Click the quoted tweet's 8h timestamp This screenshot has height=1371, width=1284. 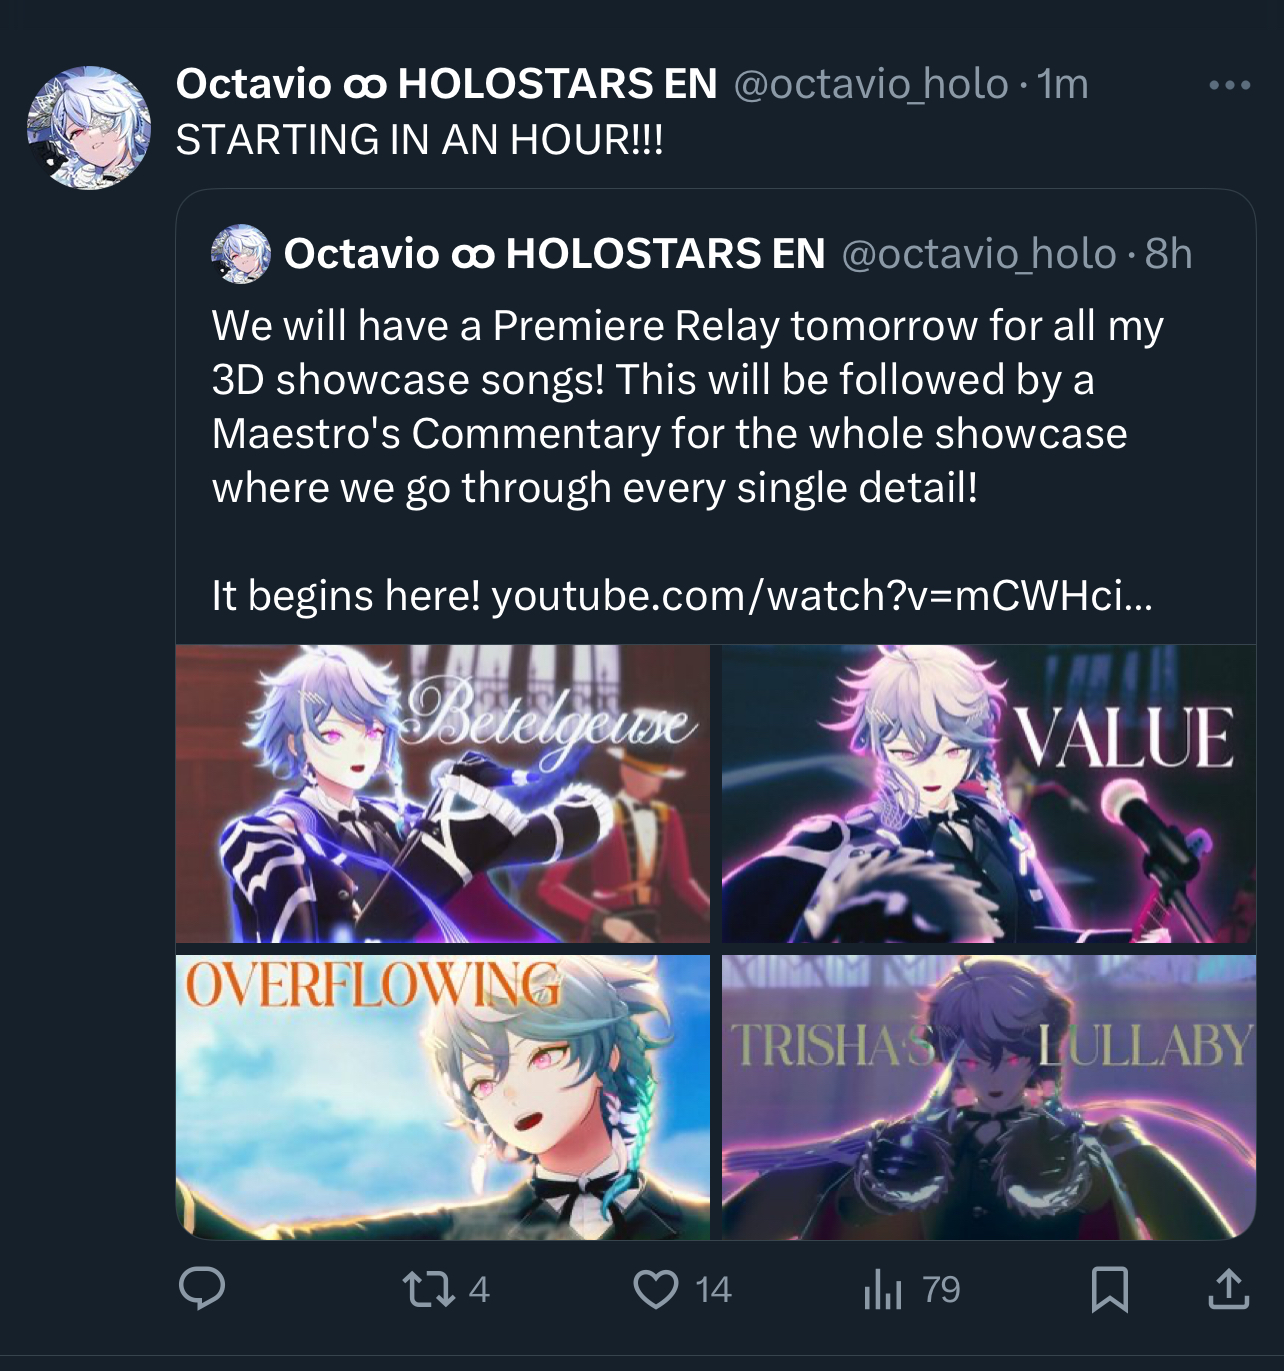[1168, 254]
